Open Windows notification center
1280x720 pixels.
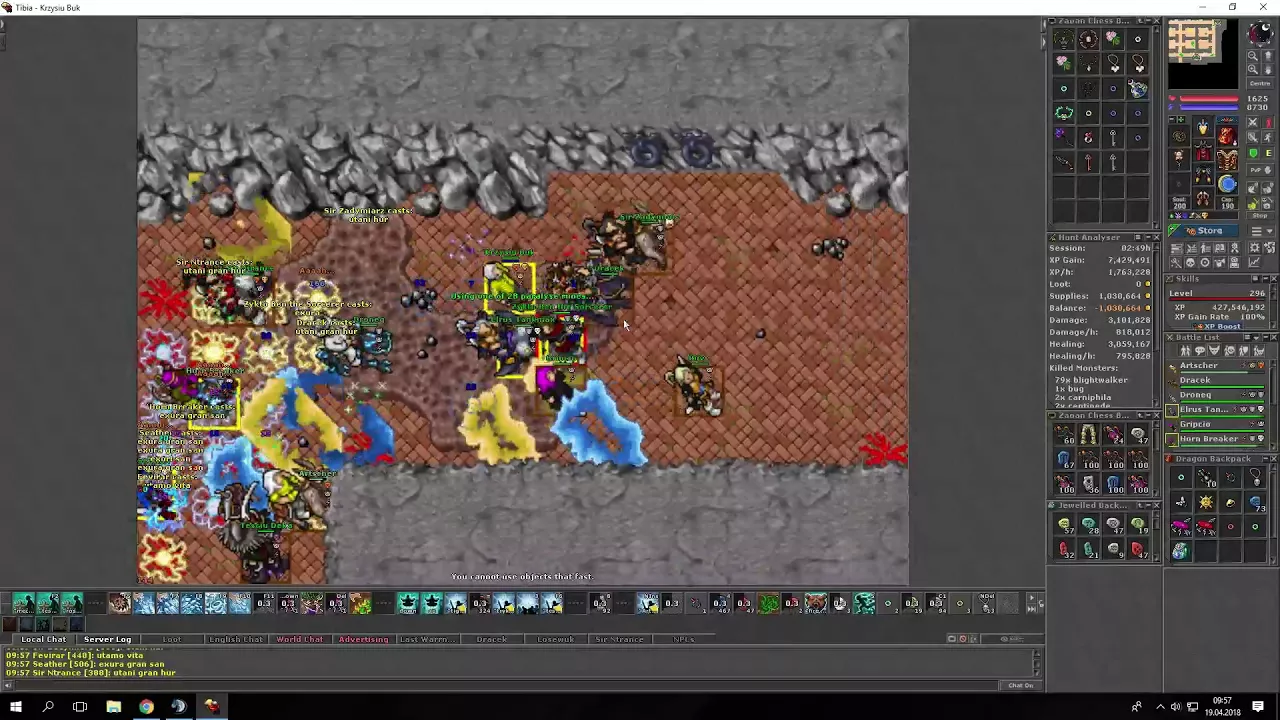(x=1258, y=707)
